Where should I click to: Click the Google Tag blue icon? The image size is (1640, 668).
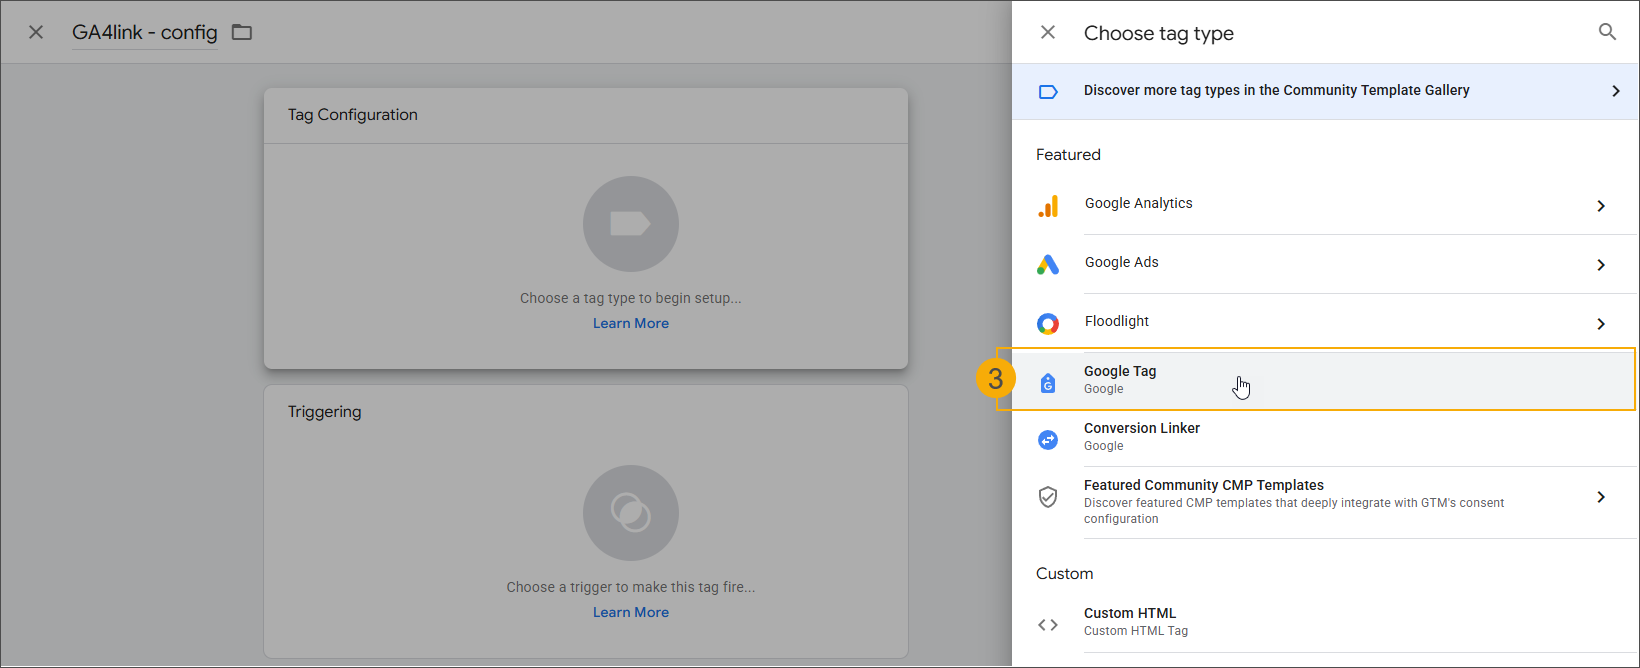(x=1048, y=382)
